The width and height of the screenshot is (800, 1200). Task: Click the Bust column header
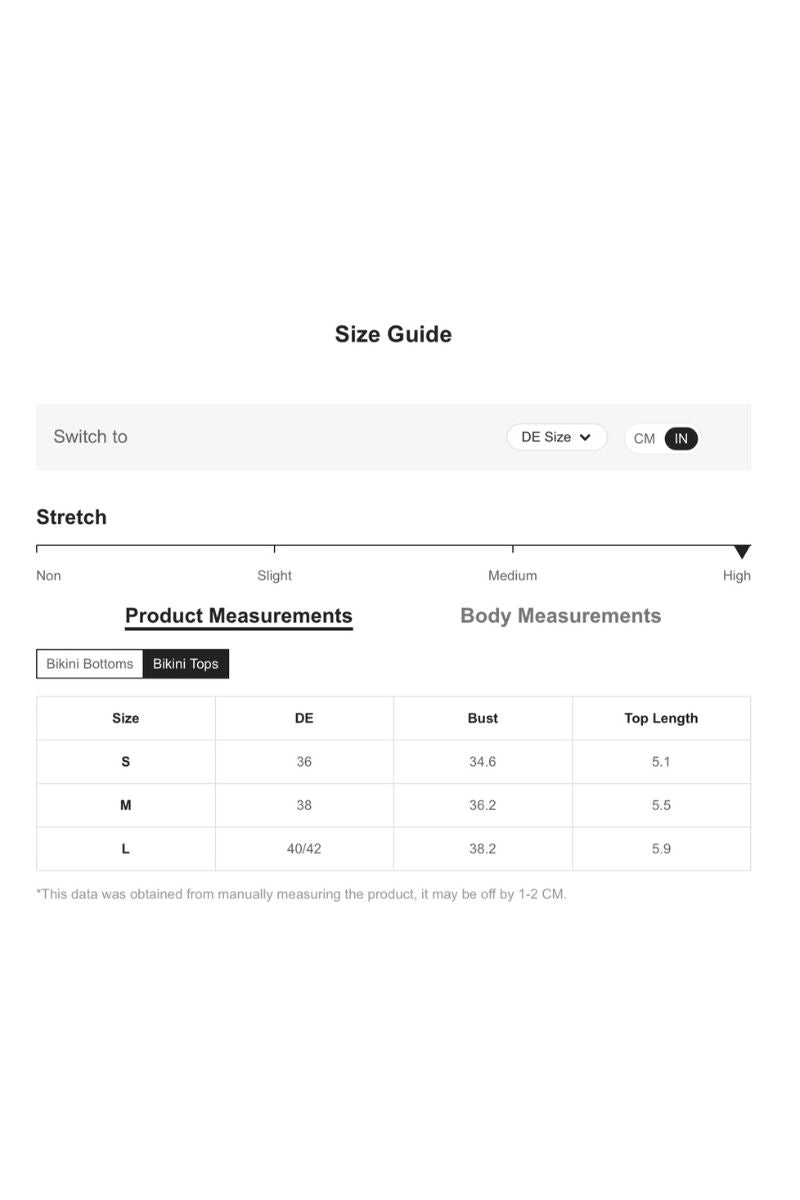point(482,718)
